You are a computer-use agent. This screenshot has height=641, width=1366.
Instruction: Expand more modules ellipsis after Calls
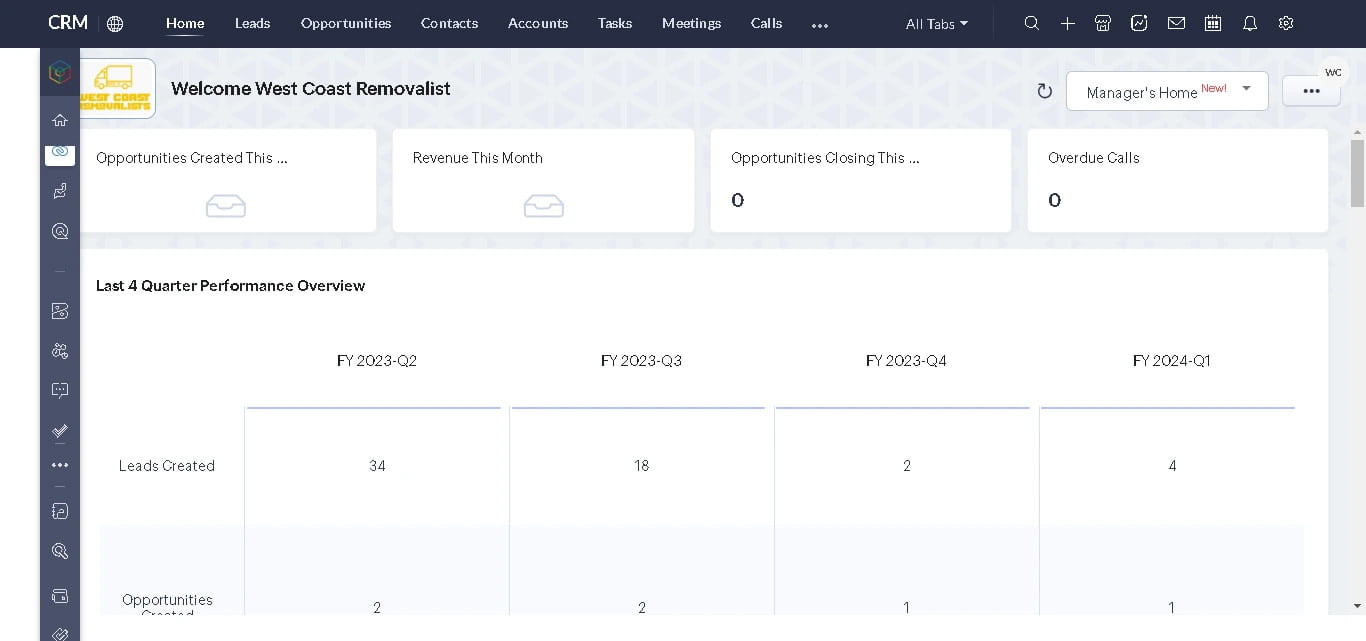tap(820, 25)
